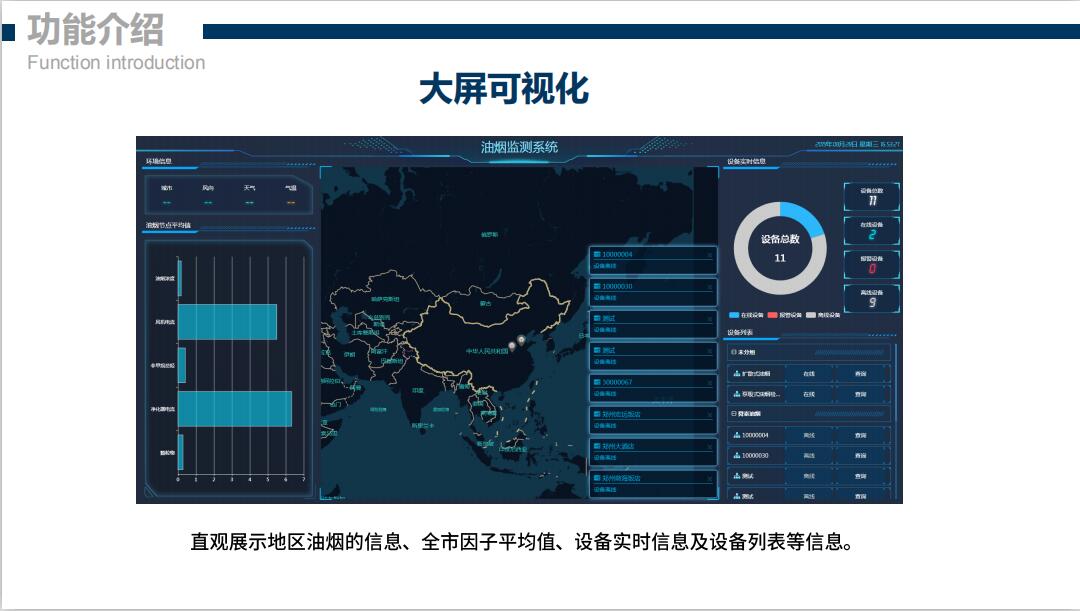
Task: Click the 离线设备 counter card showing 9
Action: pos(871,298)
